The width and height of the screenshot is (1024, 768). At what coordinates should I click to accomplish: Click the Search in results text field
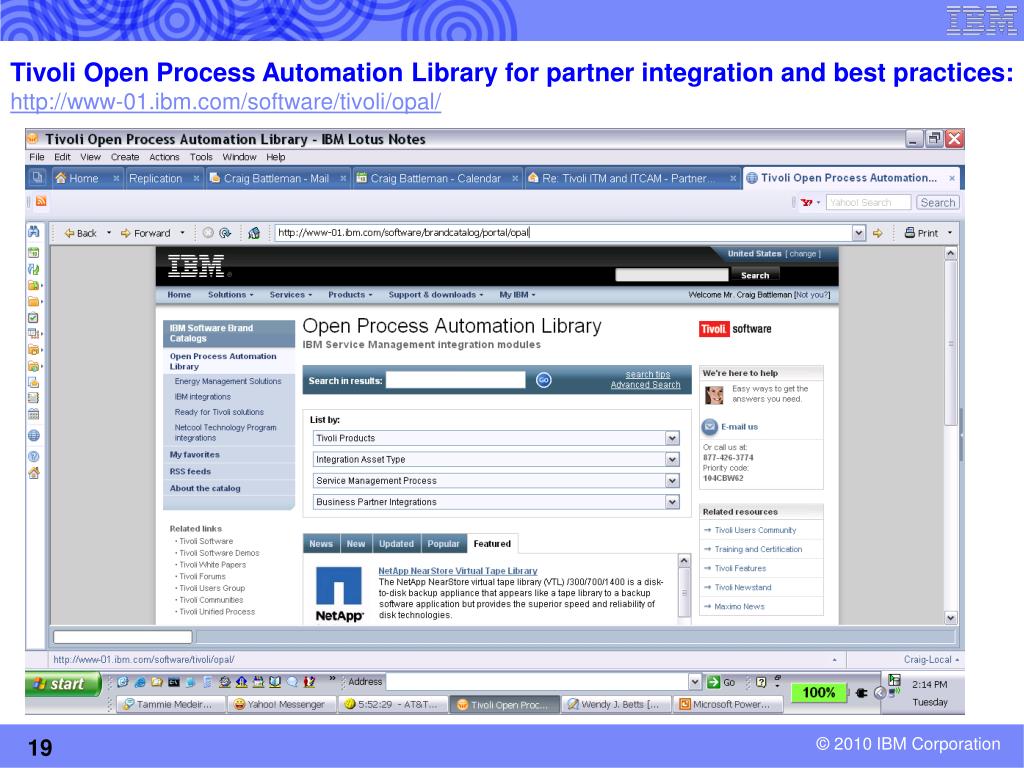tap(456, 380)
